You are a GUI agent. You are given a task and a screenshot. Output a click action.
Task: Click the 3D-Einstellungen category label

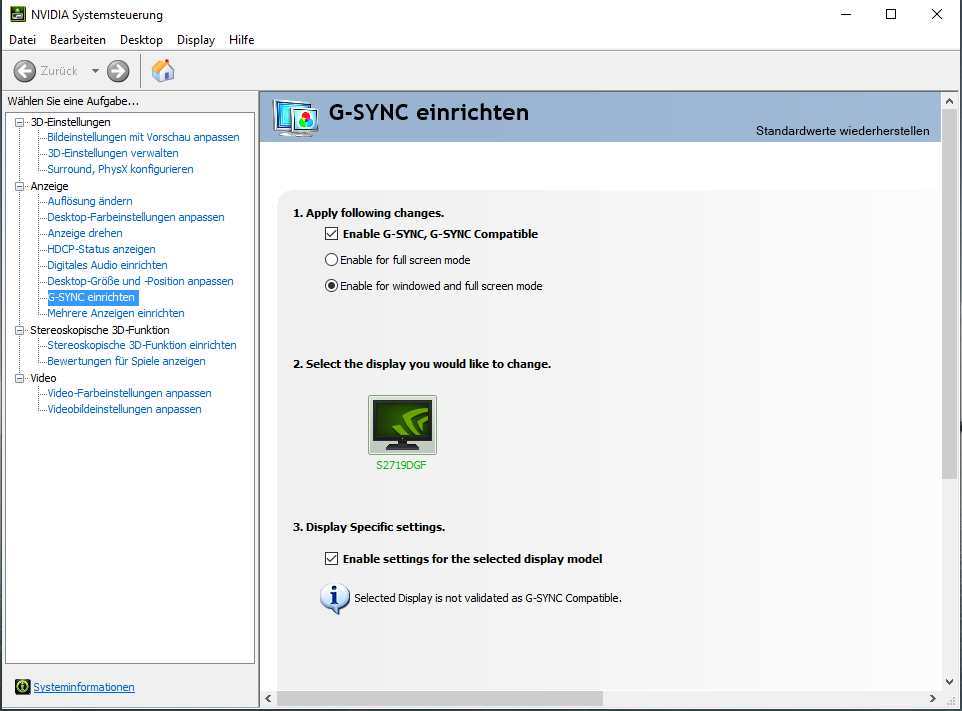click(x=71, y=122)
